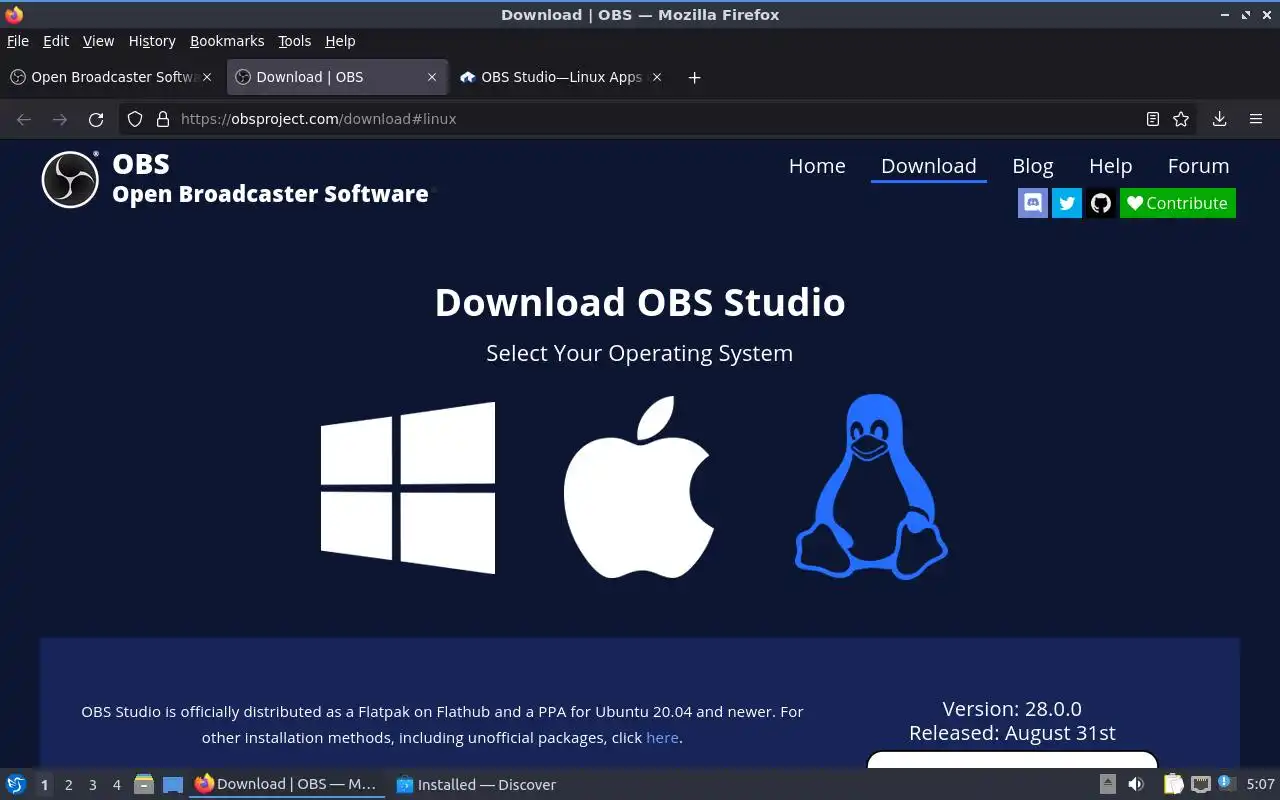Click the OBS circular logo
Viewport: 1280px width, 800px height.
(70, 180)
